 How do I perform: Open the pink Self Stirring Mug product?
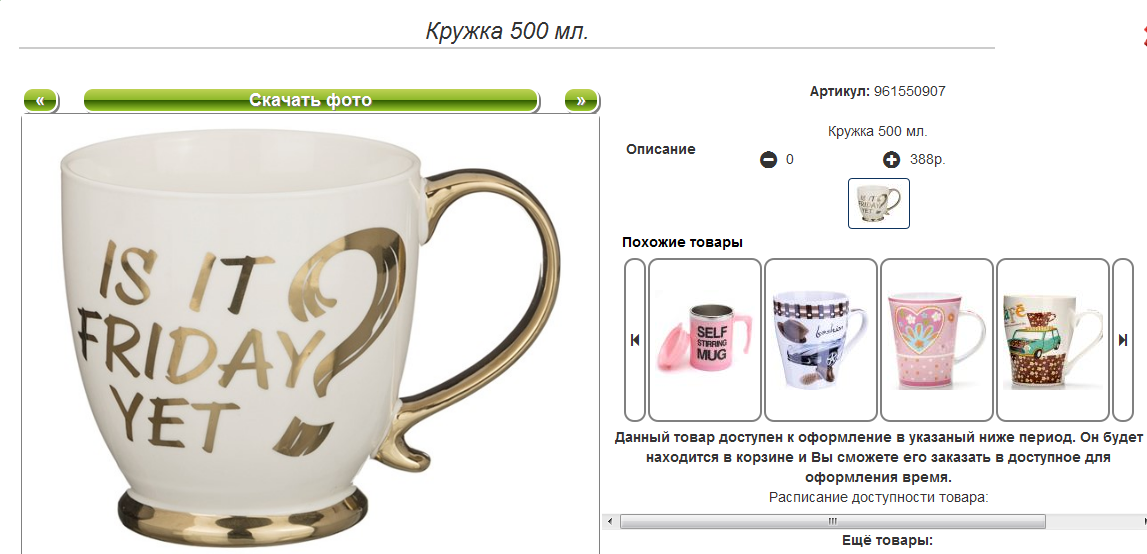click(705, 340)
